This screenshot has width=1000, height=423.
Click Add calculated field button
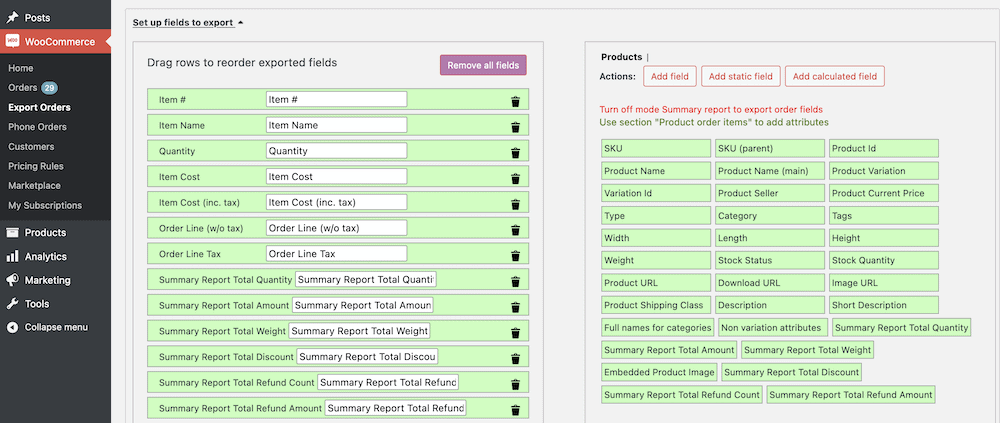pos(834,76)
